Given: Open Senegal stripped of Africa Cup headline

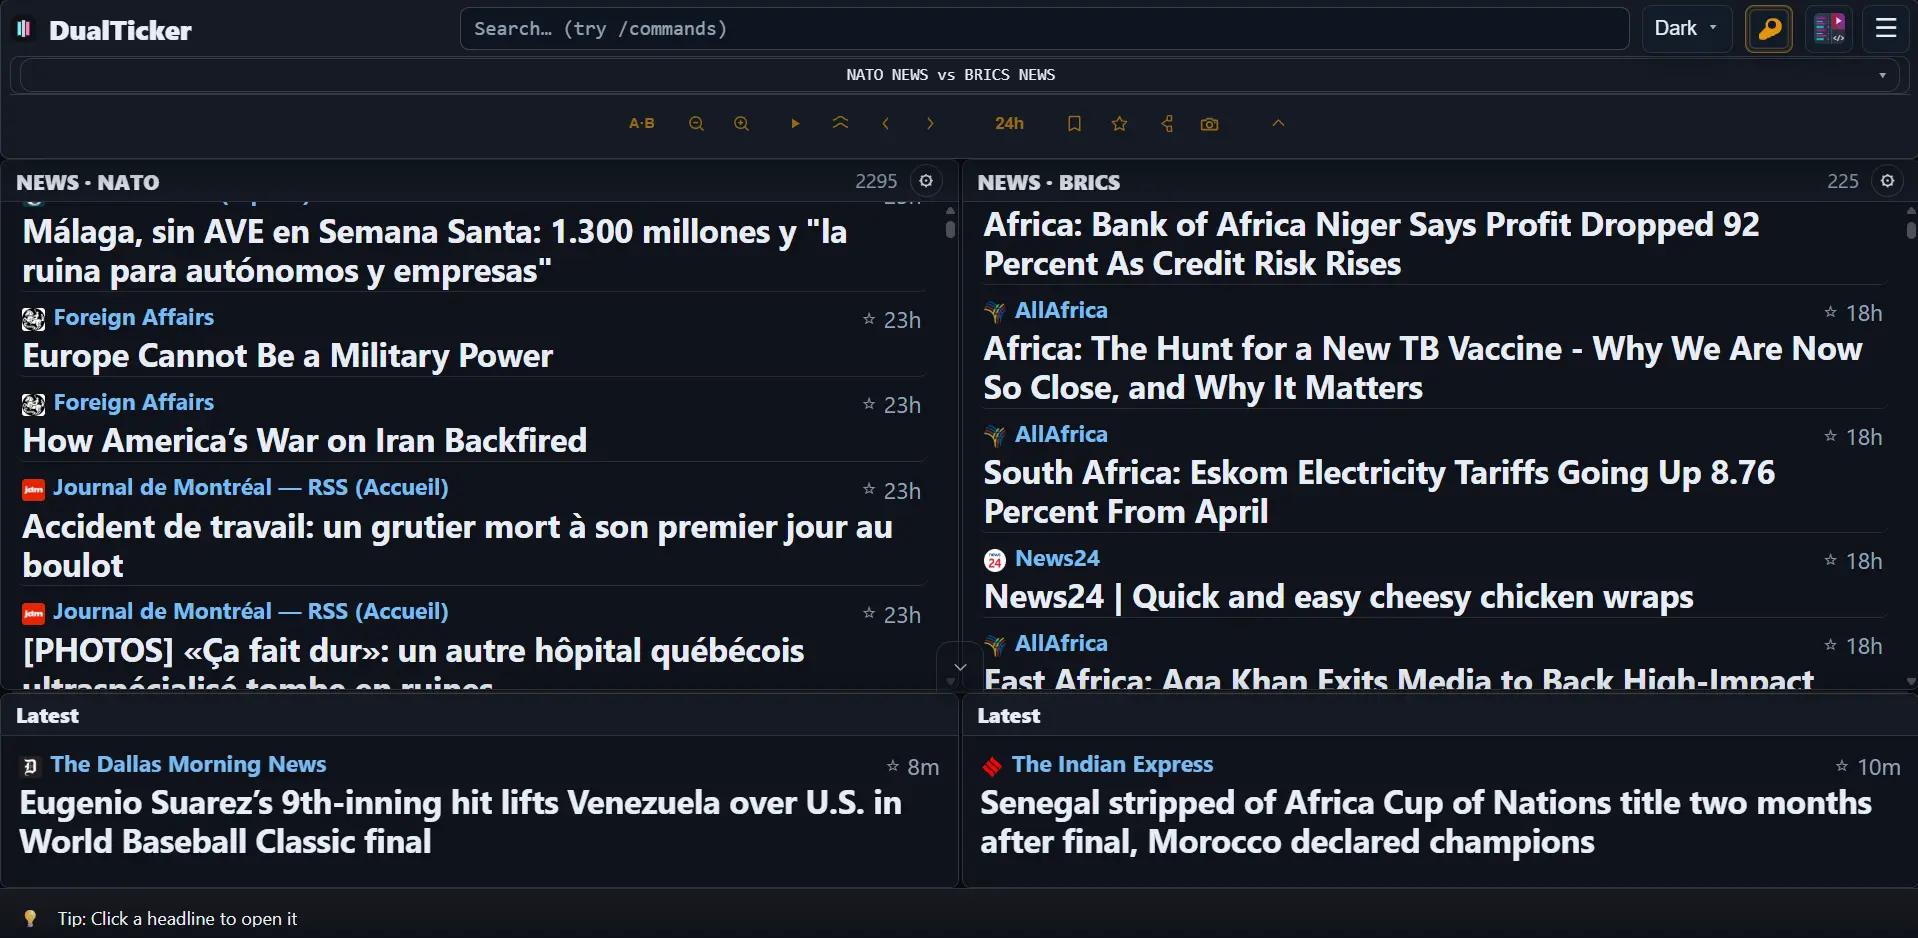Looking at the screenshot, I should (x=1425, y=822).
